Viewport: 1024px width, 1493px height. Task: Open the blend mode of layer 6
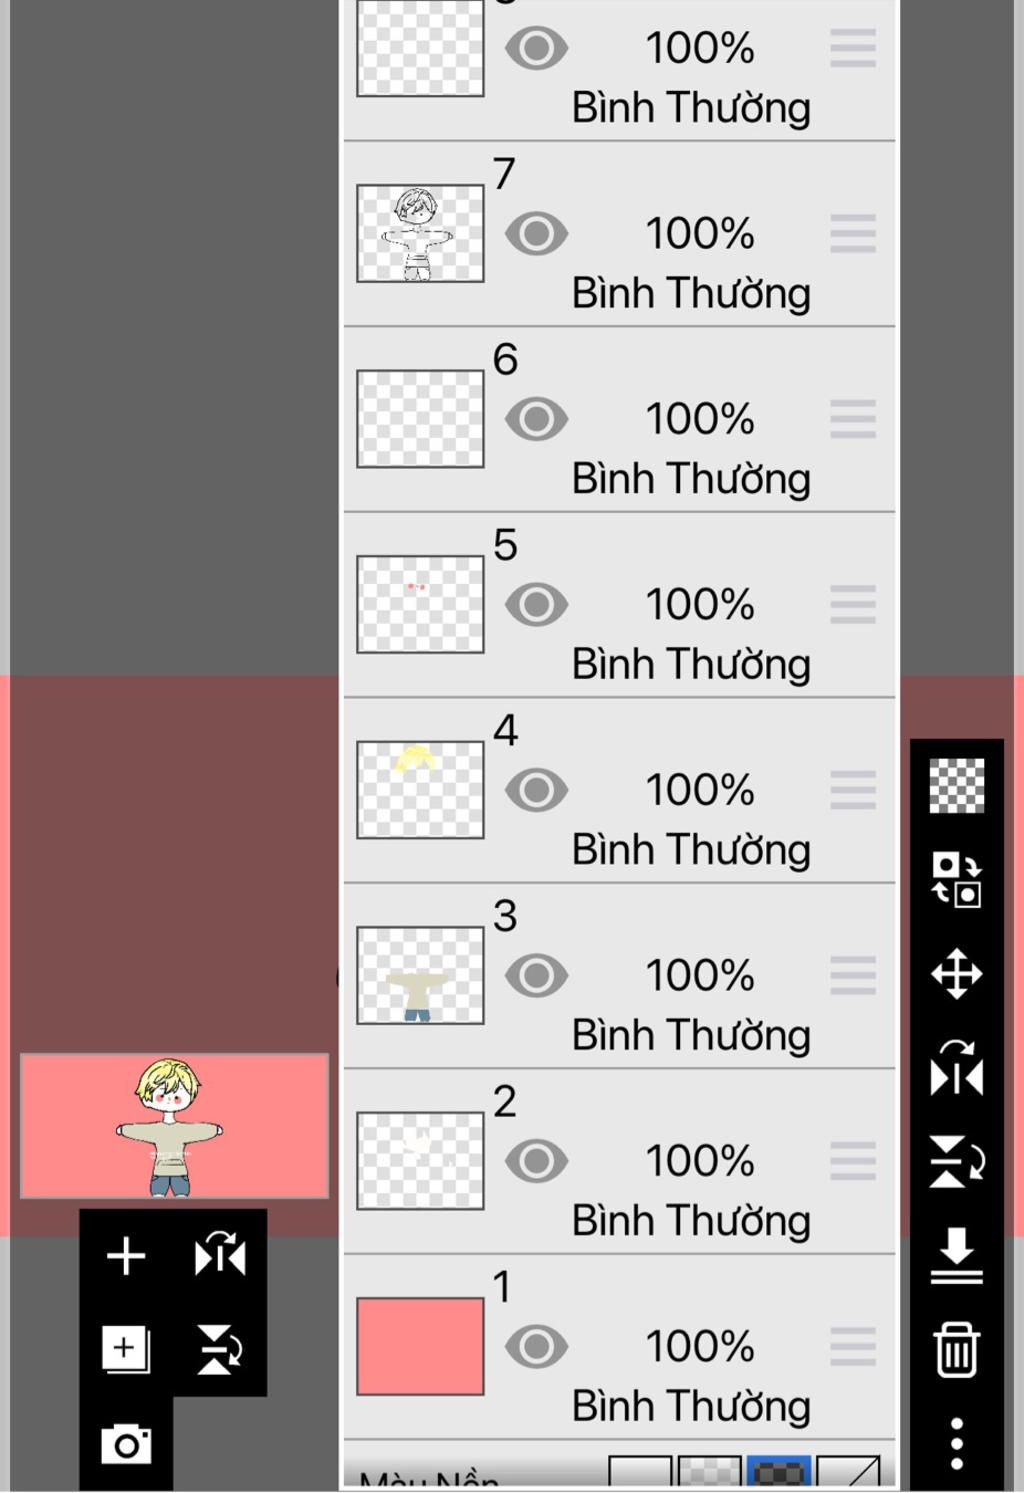point(691,479)
